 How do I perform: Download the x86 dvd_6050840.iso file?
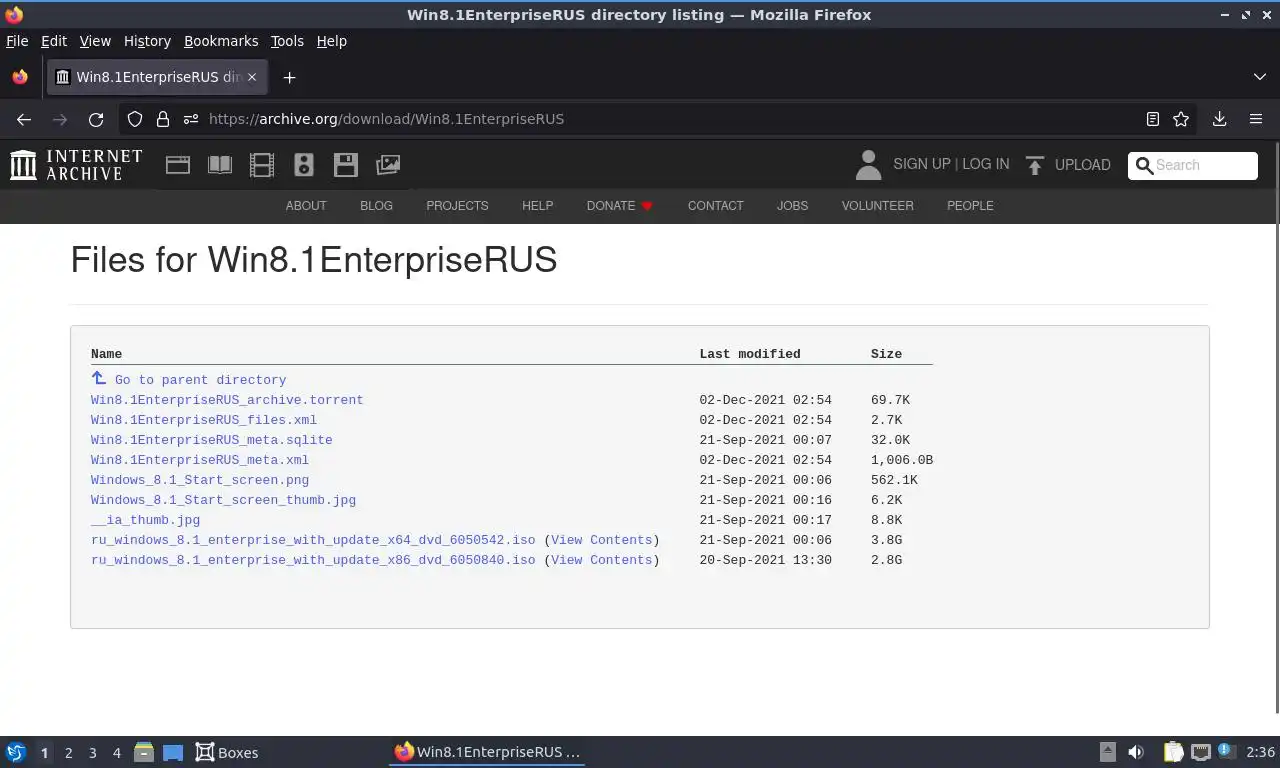point(313,560)
